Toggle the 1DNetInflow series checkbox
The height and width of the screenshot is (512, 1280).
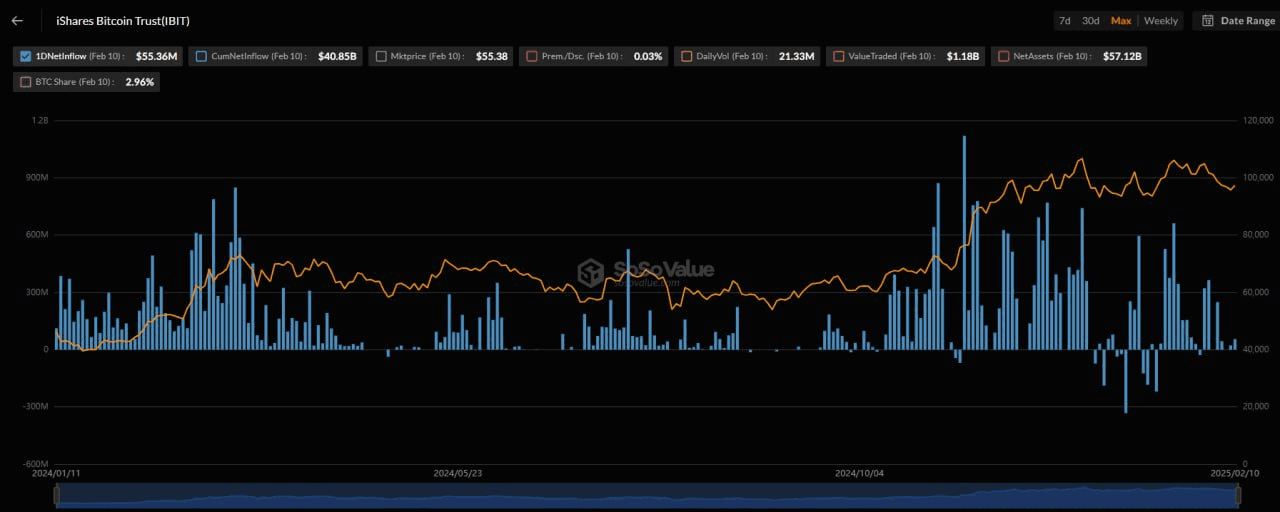(26, 56)
